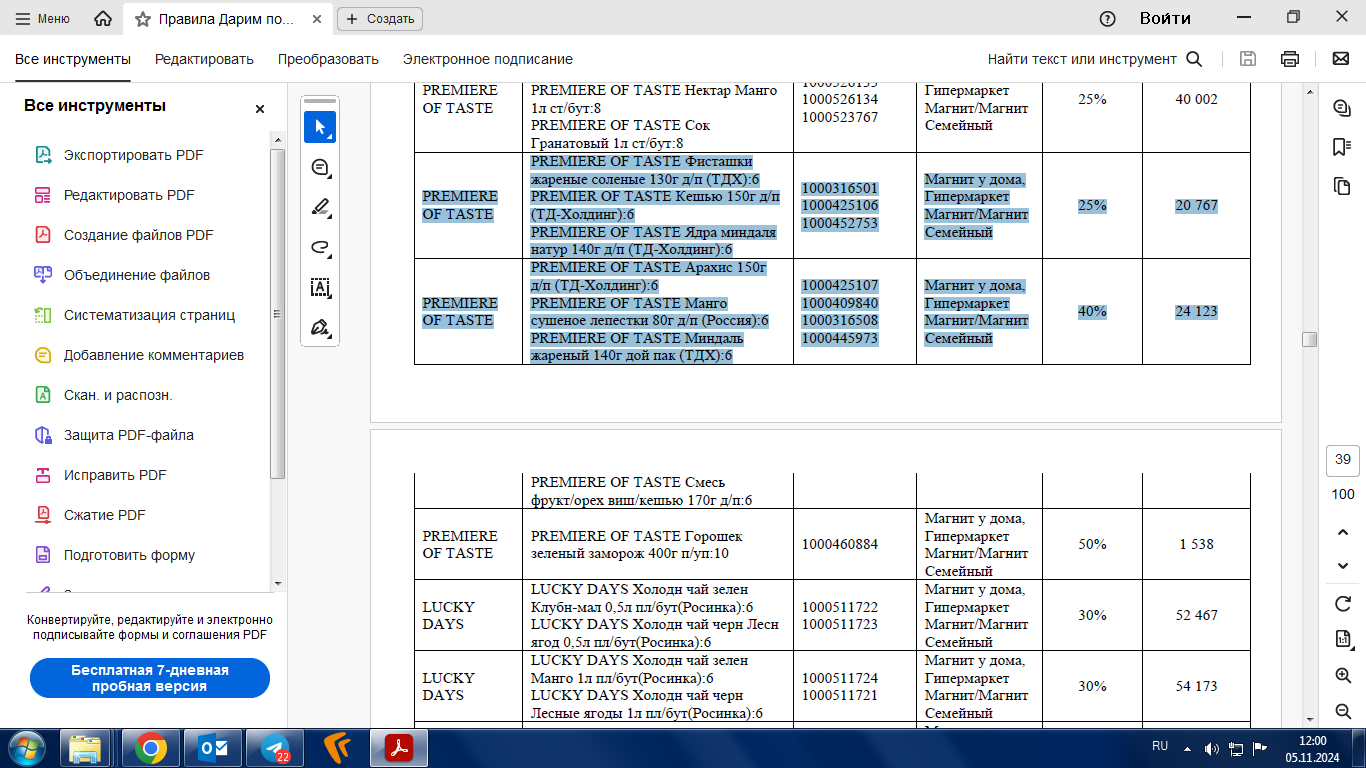This screenshot has width=1366, height=768.
Task: Open the Редактировать PDF tool
Action: point(129,195)
